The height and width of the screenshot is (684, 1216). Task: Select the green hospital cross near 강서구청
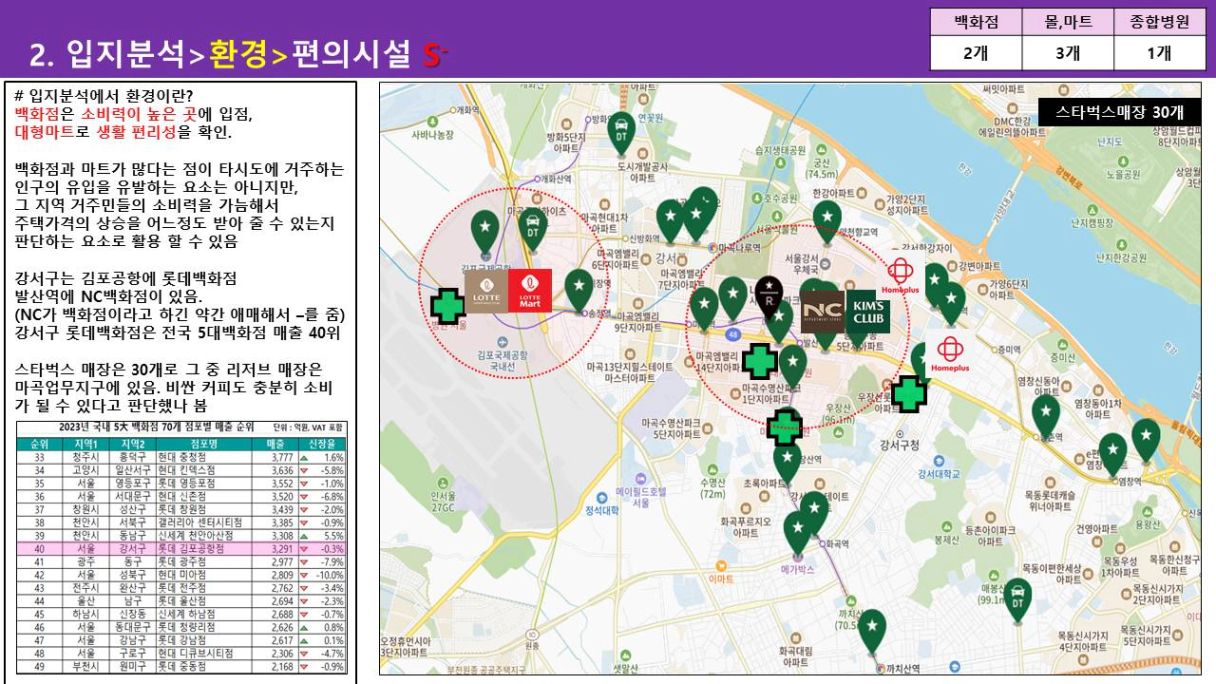(x=909, y=394)
